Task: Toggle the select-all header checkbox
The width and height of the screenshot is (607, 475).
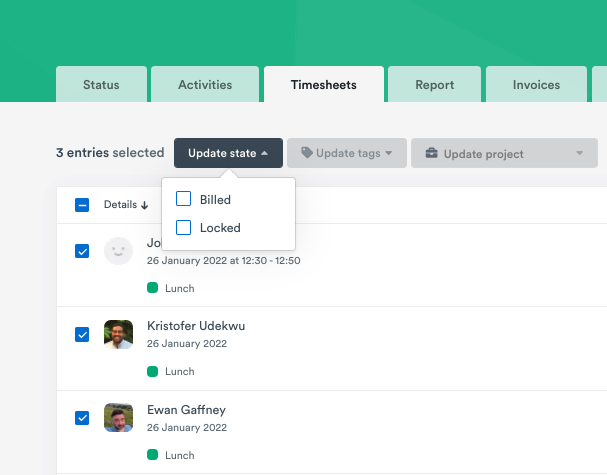Action: pos(83,205)
